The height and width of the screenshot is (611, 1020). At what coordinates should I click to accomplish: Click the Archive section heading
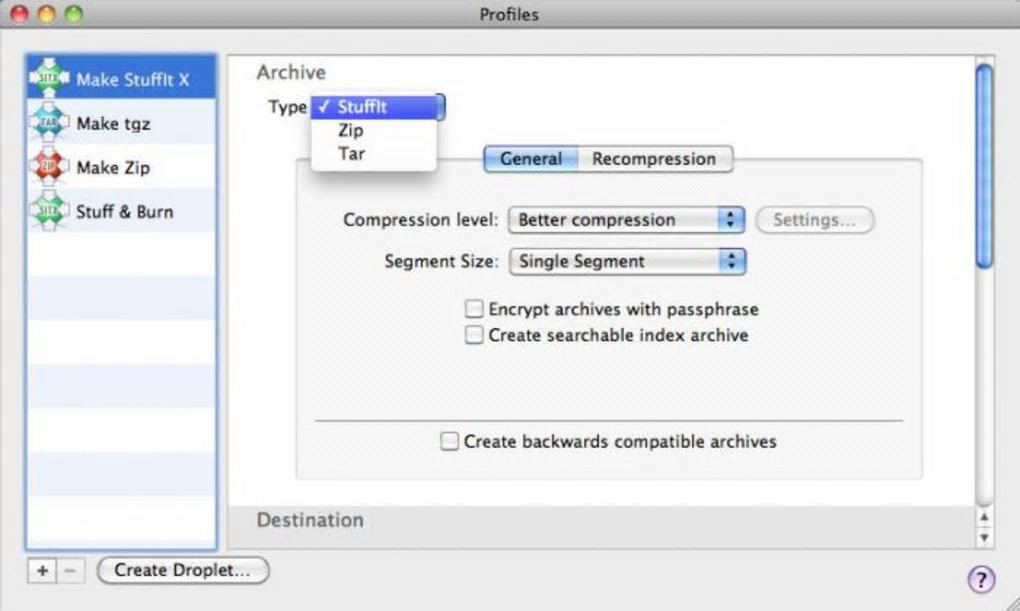click(x=291, y=72)
